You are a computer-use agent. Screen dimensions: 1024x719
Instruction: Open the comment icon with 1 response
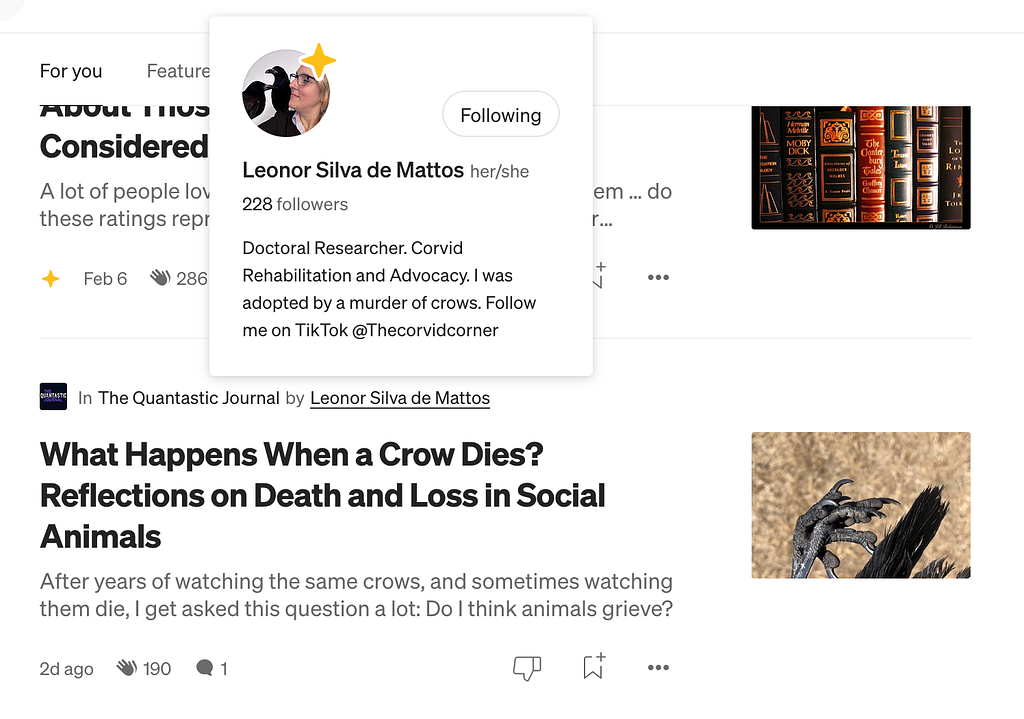click(204, 667)
